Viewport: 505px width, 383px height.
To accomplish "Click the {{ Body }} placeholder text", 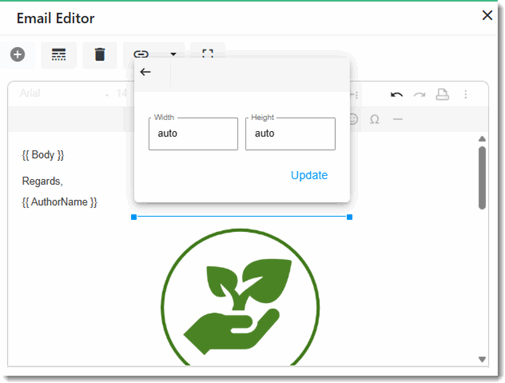I will pos(43,155).
